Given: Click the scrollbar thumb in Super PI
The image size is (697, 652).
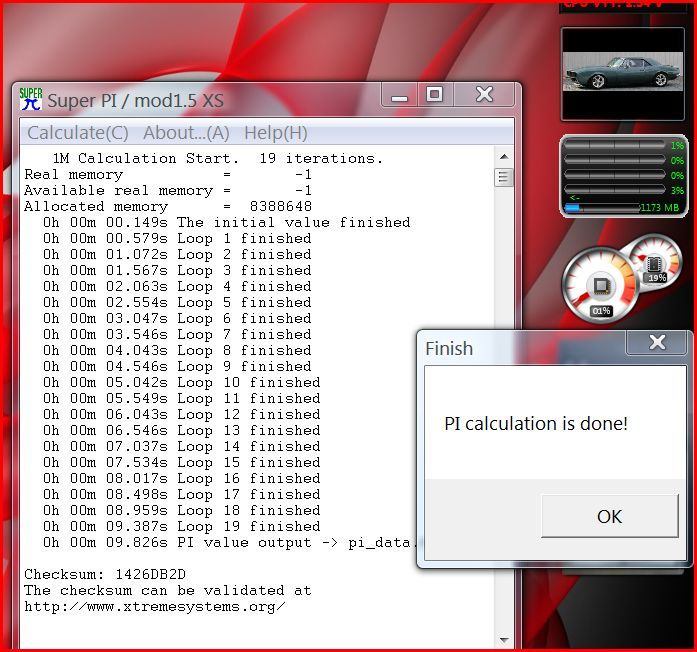Looking at the screenshot, I should 504,177.
